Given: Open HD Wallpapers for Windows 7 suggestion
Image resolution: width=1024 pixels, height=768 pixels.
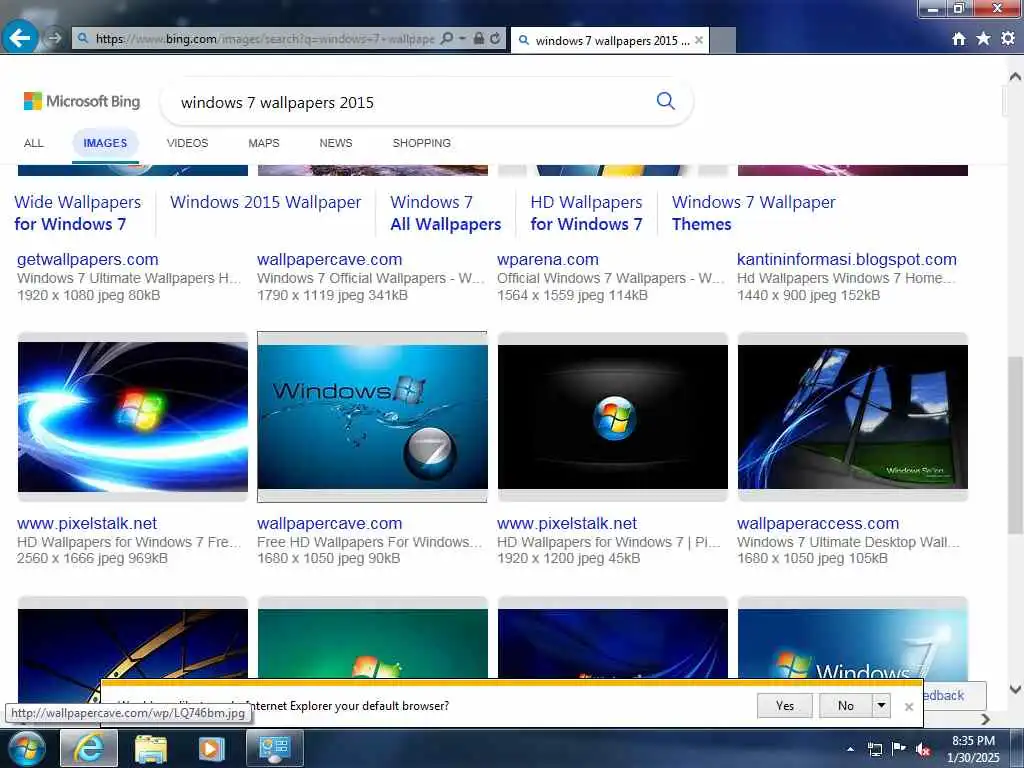Looking at the screenshot, I should pyautogui.click(x=586, y=213).
